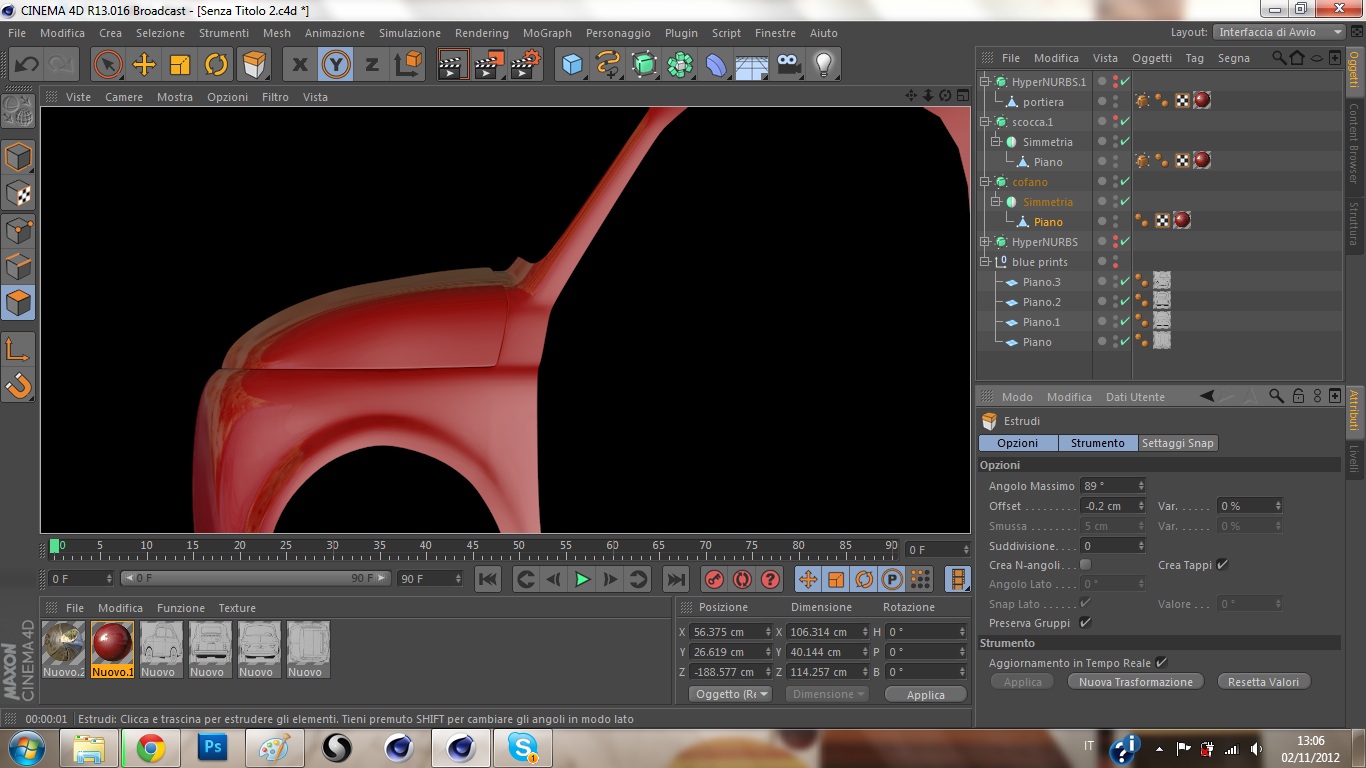The width and height of the screenshot is (1366, 768).
Task: Switch to the Strumento tab
Action: point(1097,443)
